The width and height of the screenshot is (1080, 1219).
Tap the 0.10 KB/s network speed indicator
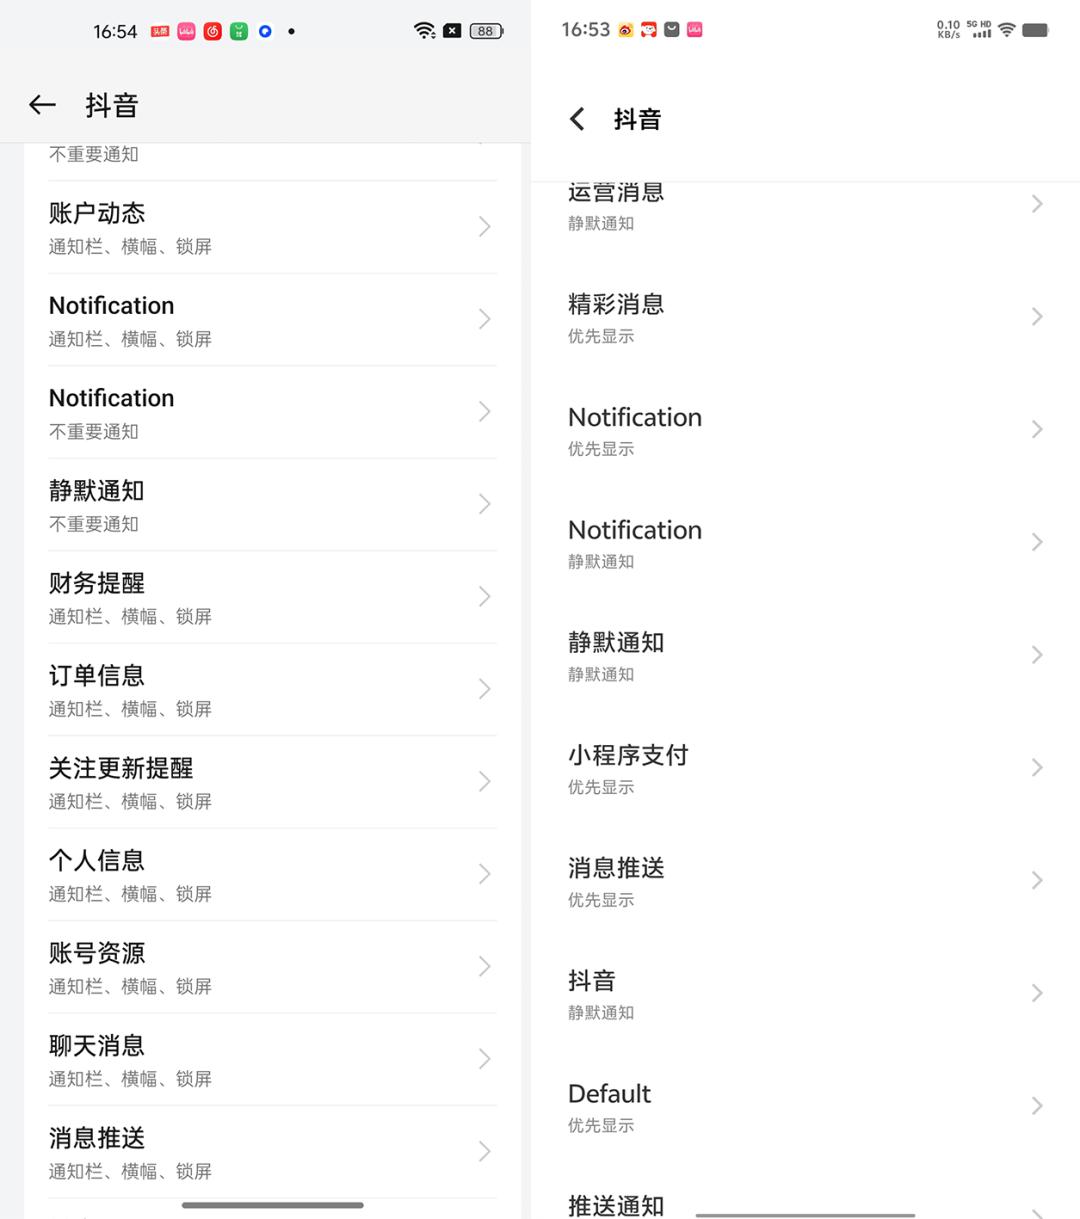tap(948, 29)
